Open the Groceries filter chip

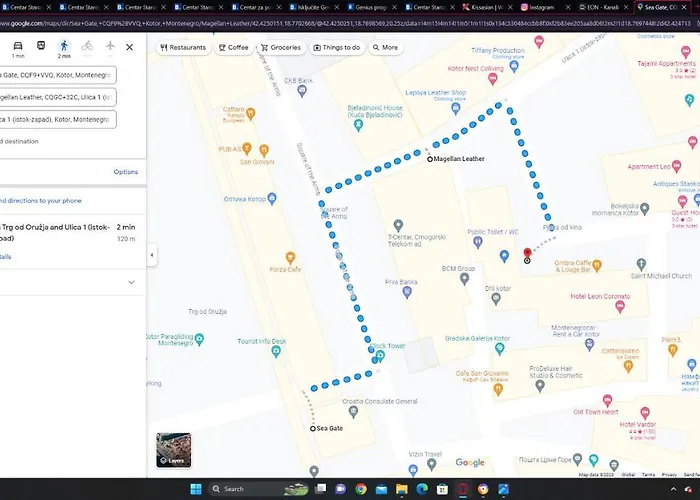pyautogui.click(x=281, y=47)
